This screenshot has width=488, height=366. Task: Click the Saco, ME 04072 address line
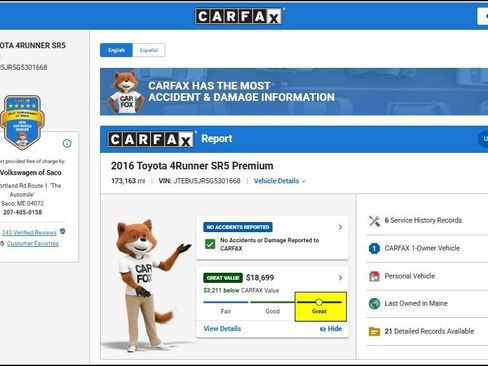click(22, 203)
